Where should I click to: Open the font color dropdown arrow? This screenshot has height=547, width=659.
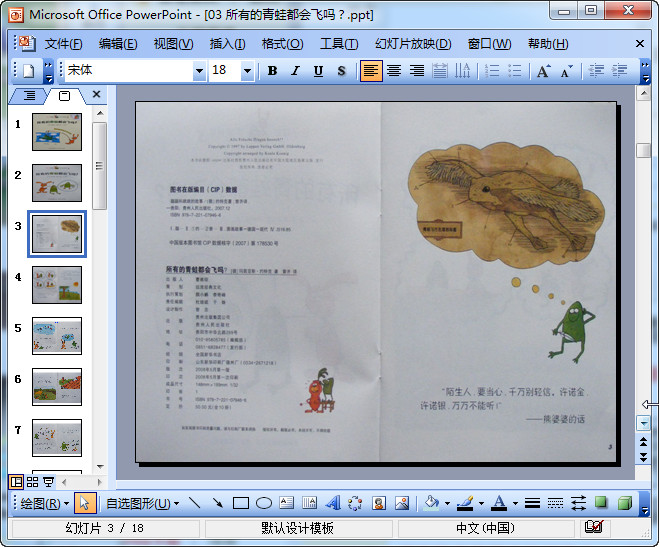coord(515,503)
